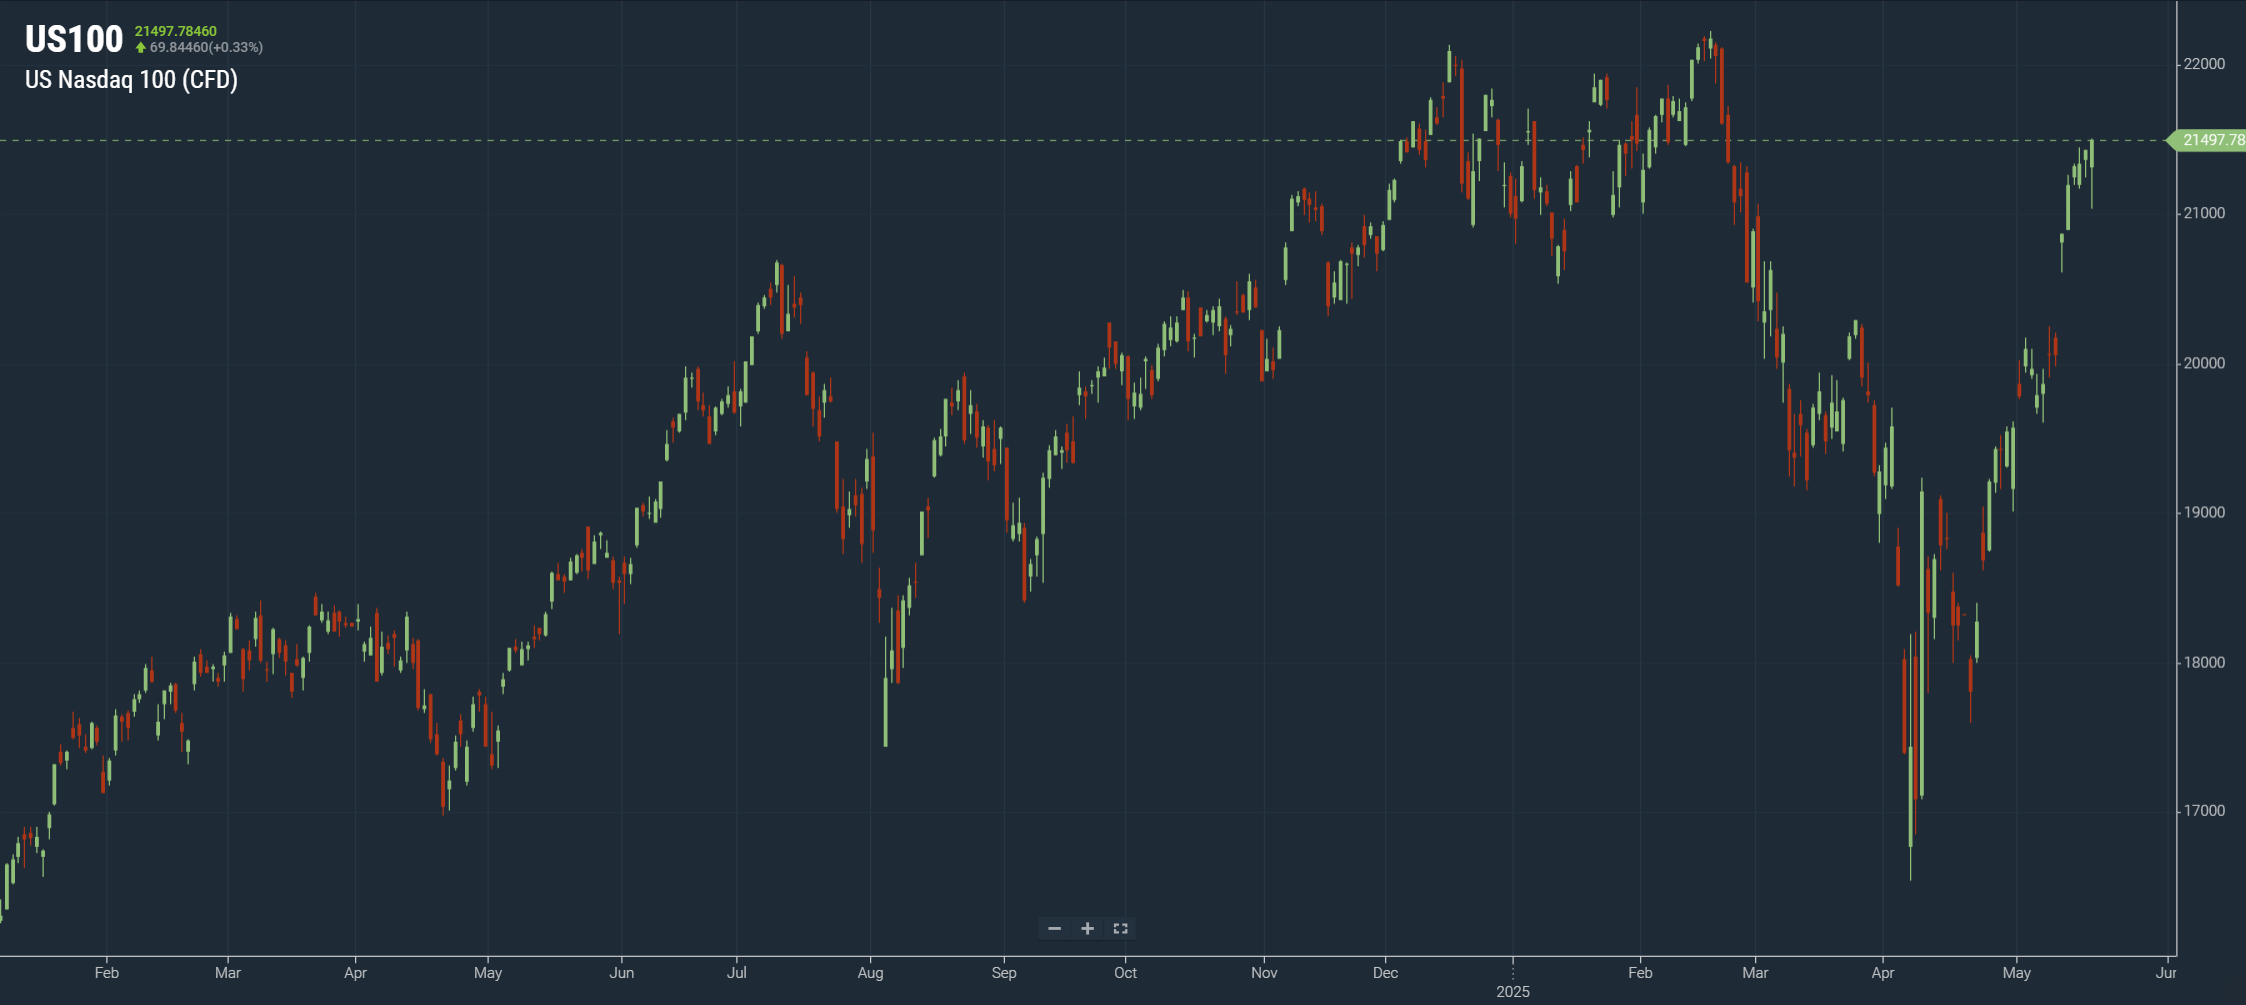Screen dimensions: 2246x1005
Task: Click the green 21497.78 price tag
Action: [x=2207, y=140]
